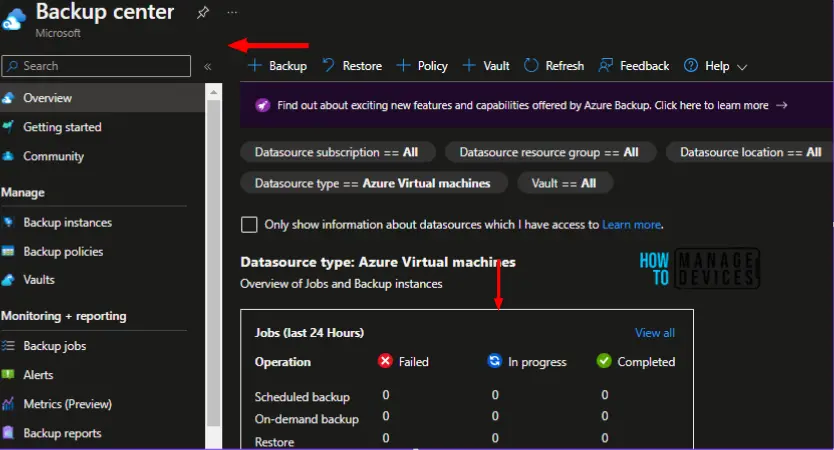Change the Datasource resource group filter

[549, 153]
